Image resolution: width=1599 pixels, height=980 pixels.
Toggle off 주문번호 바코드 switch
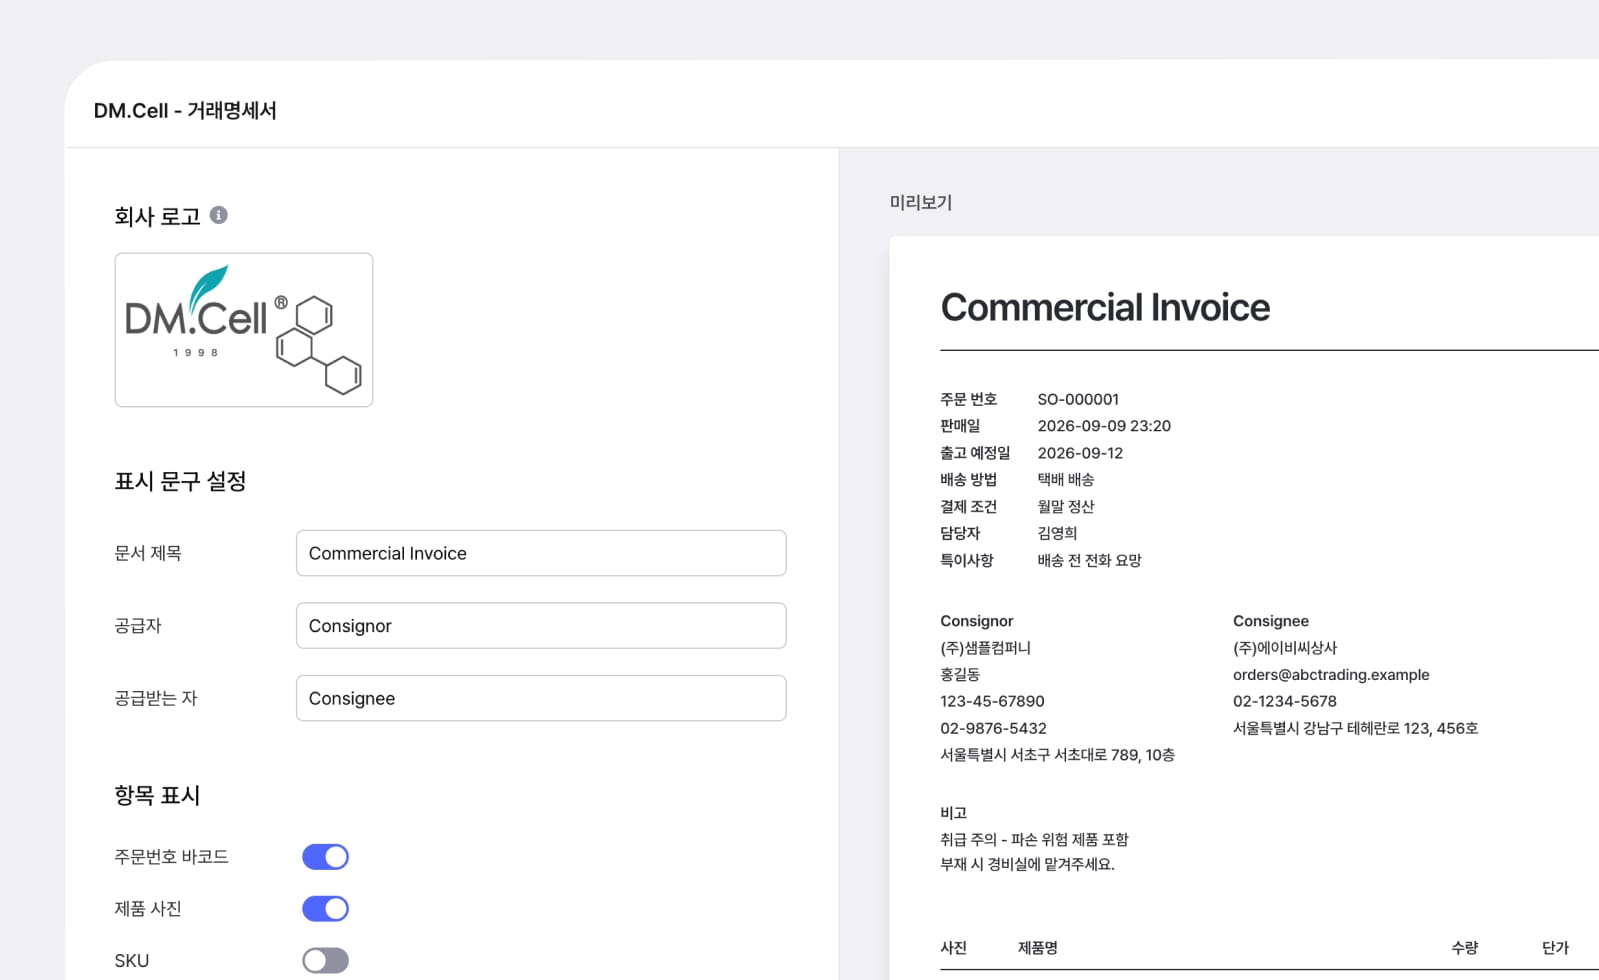325,857
